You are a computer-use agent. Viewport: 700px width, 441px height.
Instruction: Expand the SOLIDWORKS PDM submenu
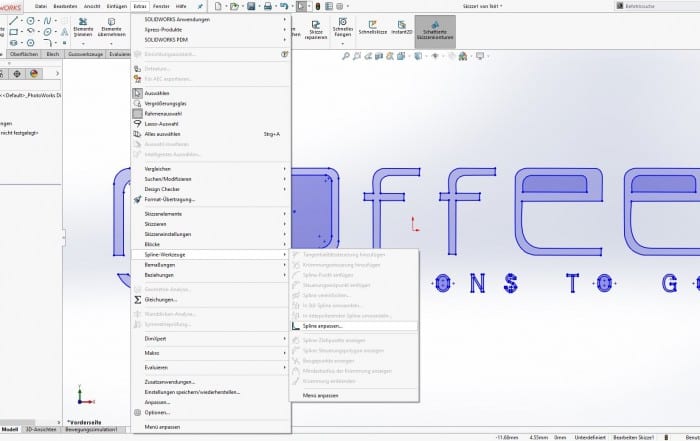coord(211,40)
